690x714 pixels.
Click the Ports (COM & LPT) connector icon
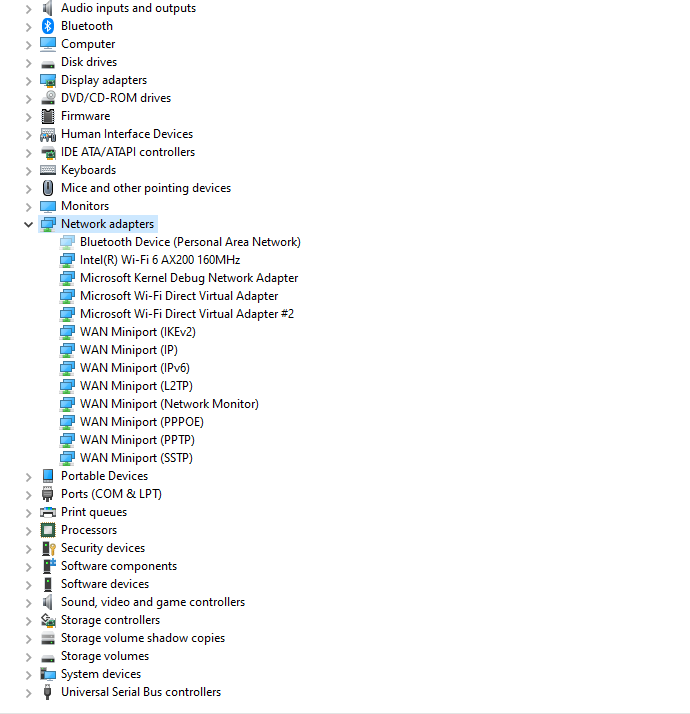click(x=48, y=494)
